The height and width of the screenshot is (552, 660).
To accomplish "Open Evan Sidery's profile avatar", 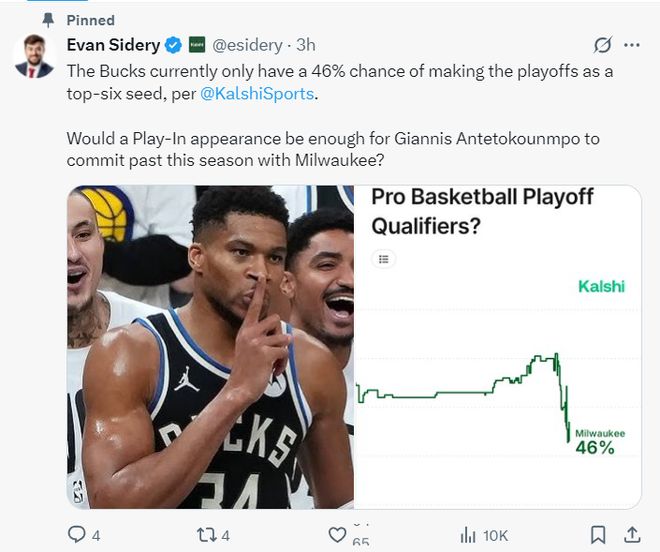I will (34, 56).
